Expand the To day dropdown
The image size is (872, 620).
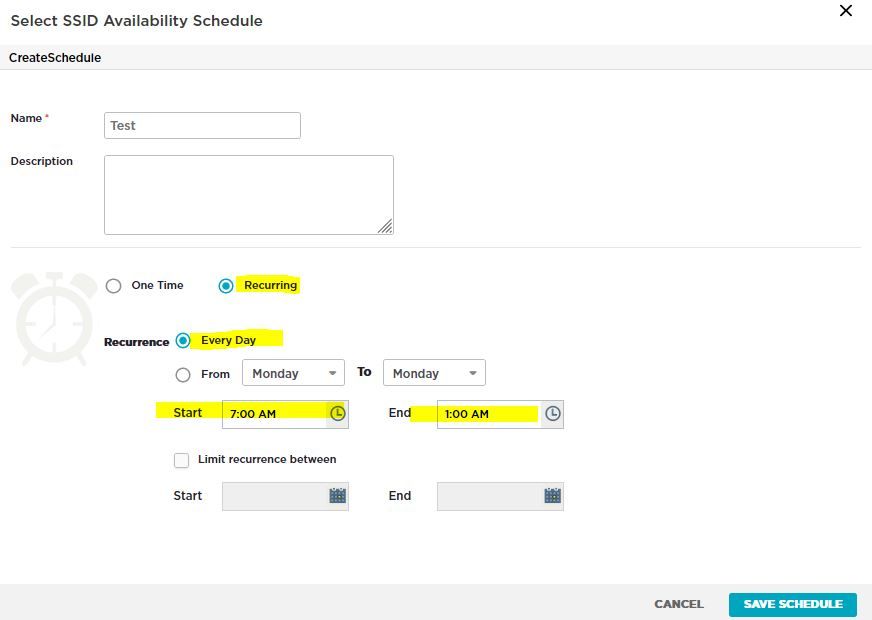(434, 374)
